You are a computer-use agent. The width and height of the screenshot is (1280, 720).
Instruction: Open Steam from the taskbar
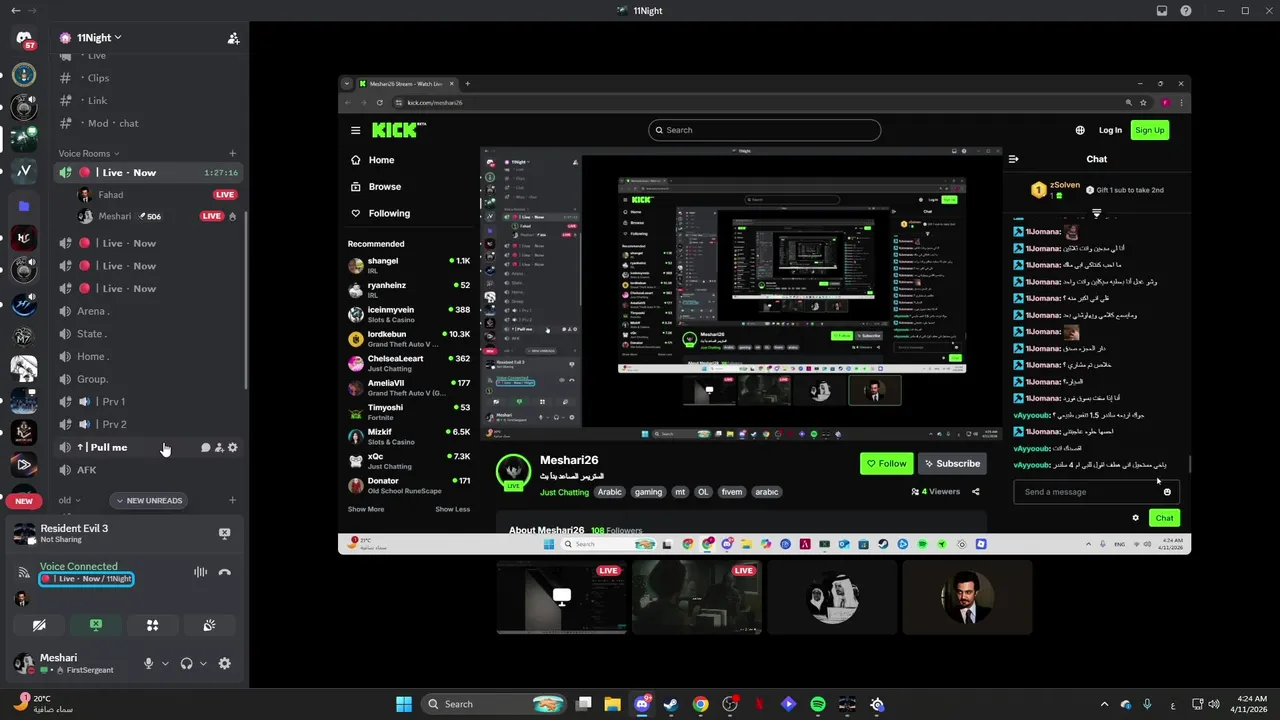click(671, 704)
